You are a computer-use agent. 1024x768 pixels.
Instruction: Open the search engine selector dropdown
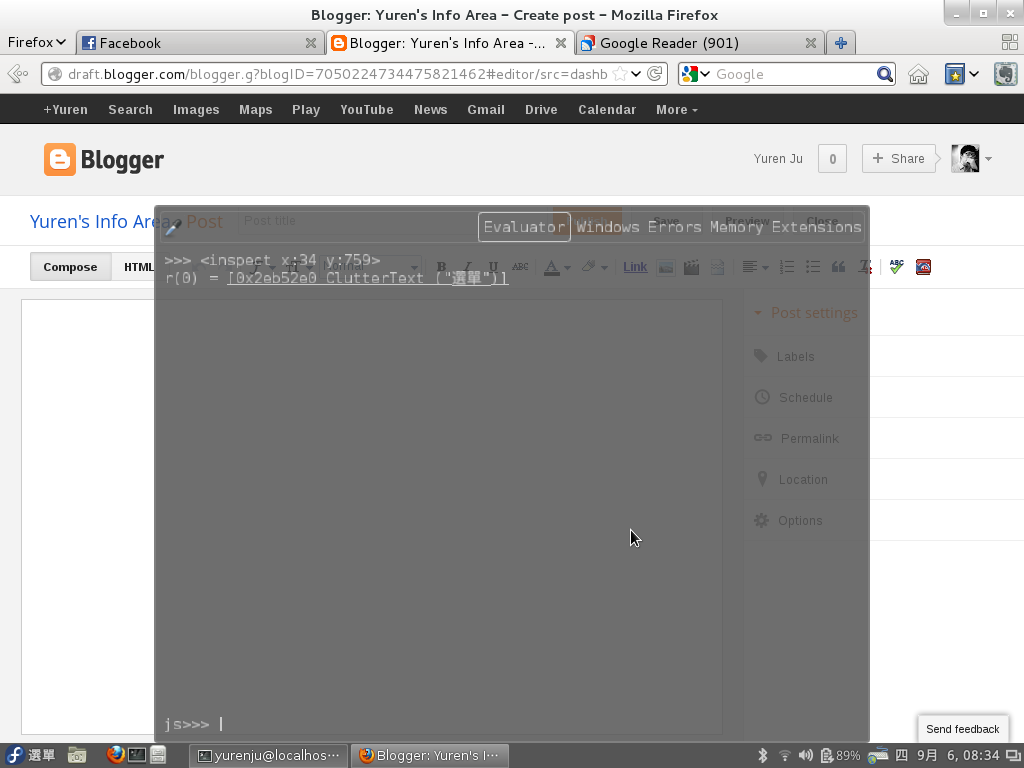695,74
